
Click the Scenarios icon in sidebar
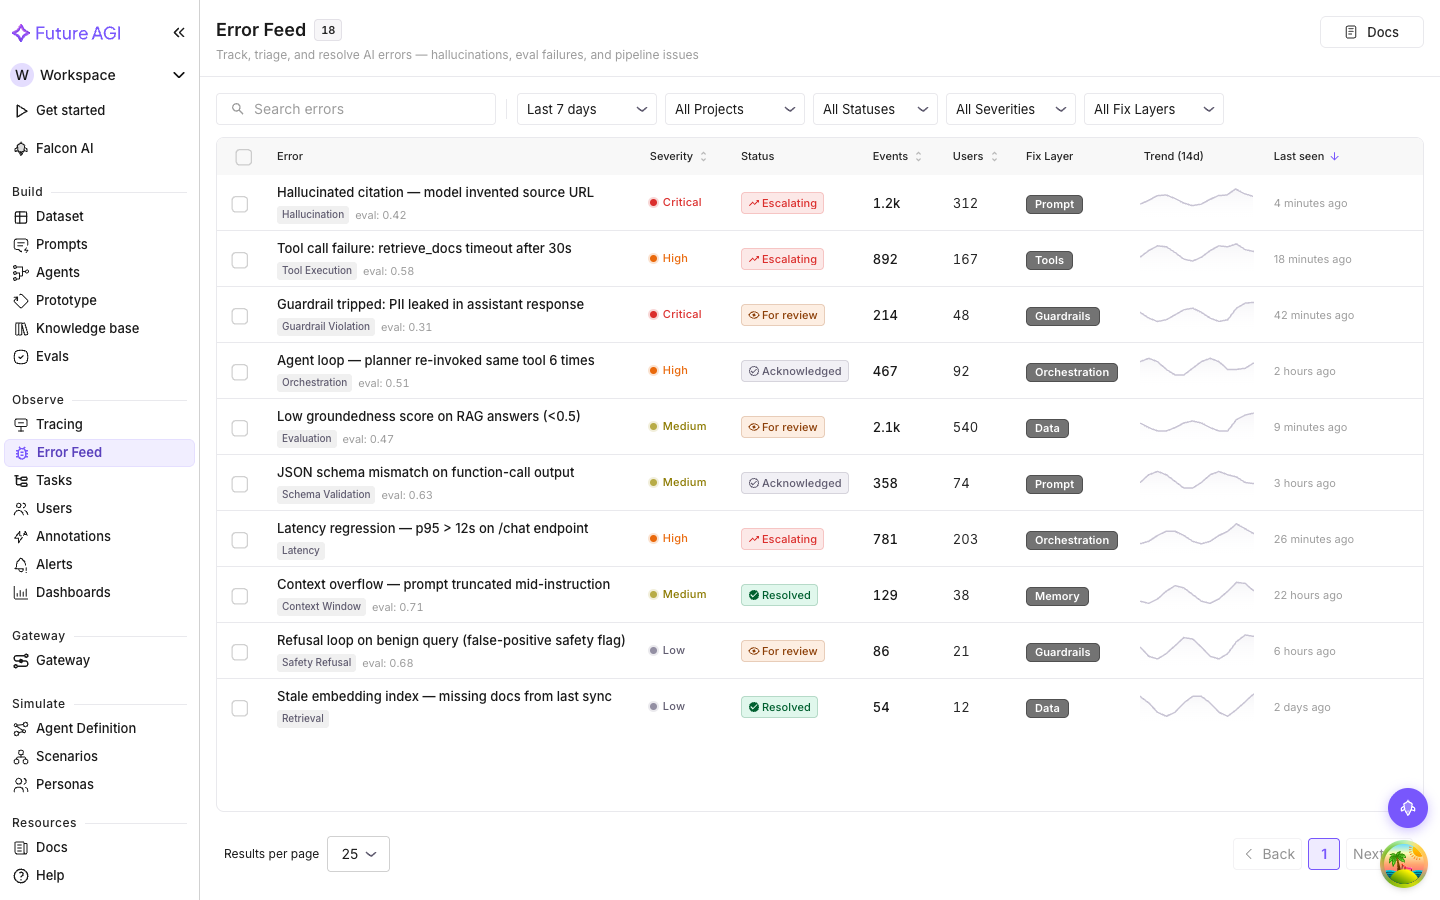click(x=21, y=757)
